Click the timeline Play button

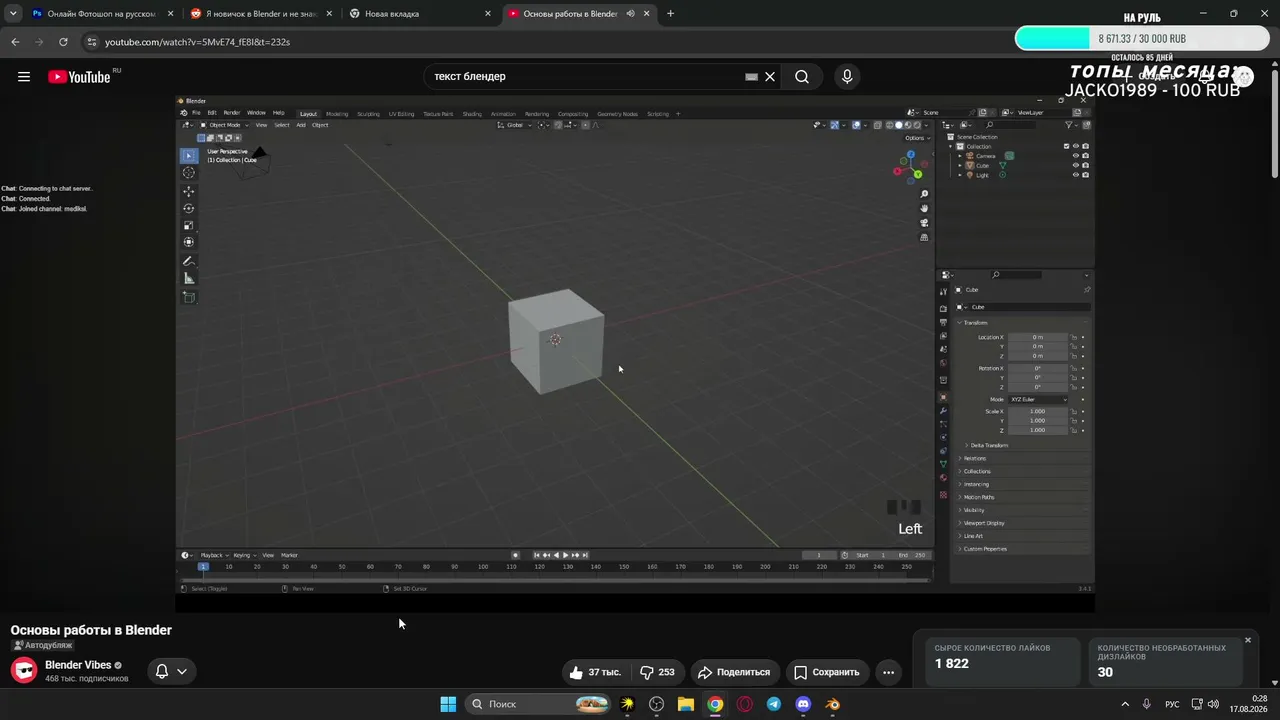pyautogui.click(x=566, y=555)
